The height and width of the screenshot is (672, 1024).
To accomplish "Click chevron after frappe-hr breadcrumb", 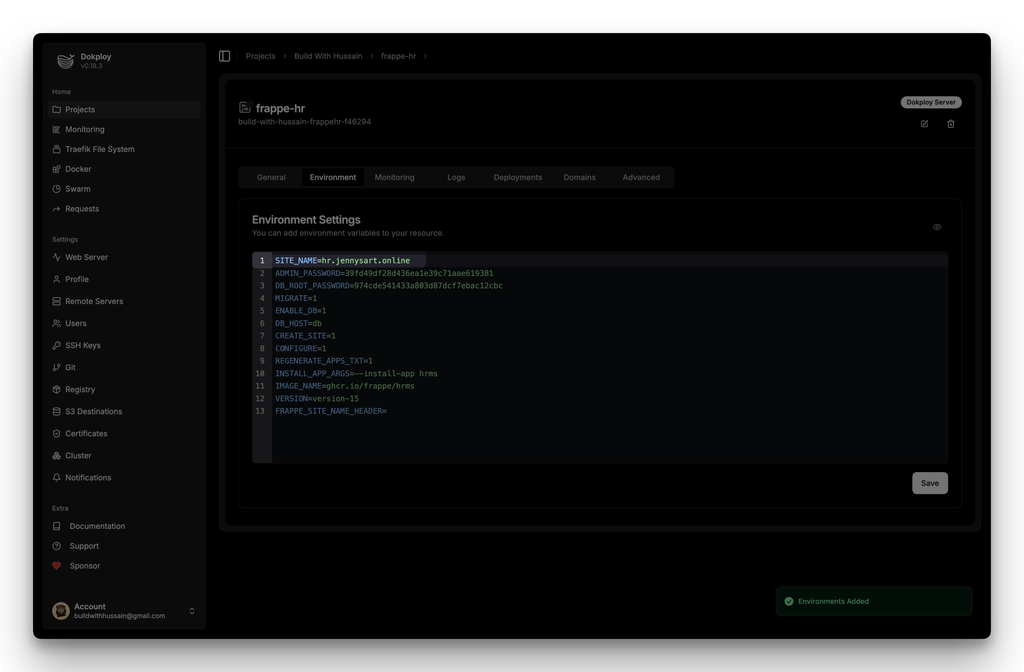I will (x=425, y=56).
